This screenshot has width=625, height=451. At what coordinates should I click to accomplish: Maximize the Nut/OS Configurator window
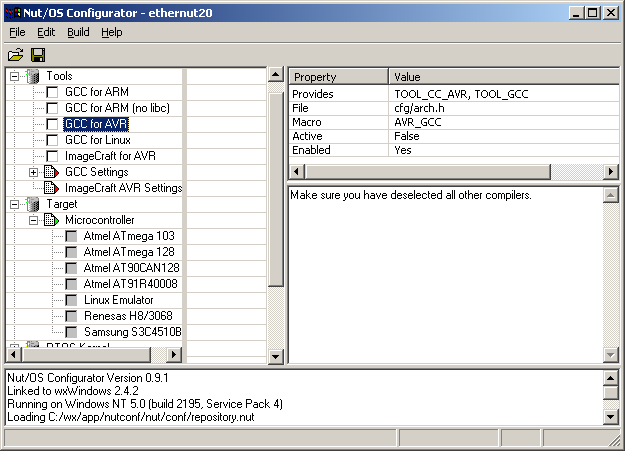pos(593,13)
